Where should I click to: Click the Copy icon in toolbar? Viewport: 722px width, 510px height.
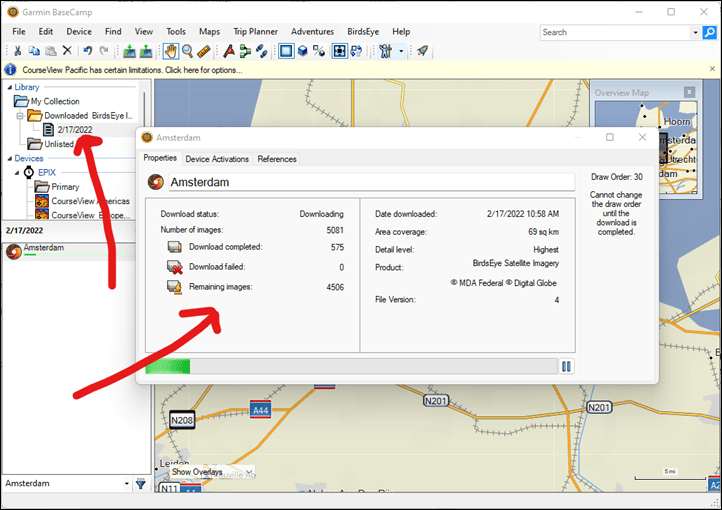tap(34, 51)
